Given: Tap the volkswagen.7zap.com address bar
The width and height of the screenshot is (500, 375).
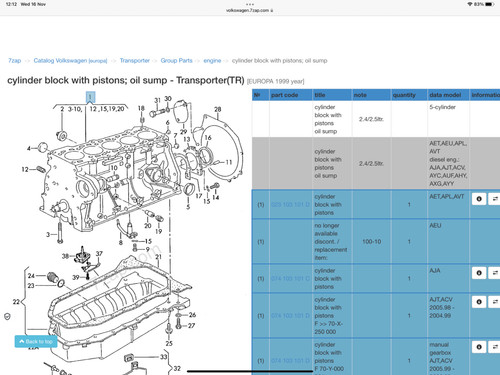Looking at the screenshot, I should [x=249, y=10].
